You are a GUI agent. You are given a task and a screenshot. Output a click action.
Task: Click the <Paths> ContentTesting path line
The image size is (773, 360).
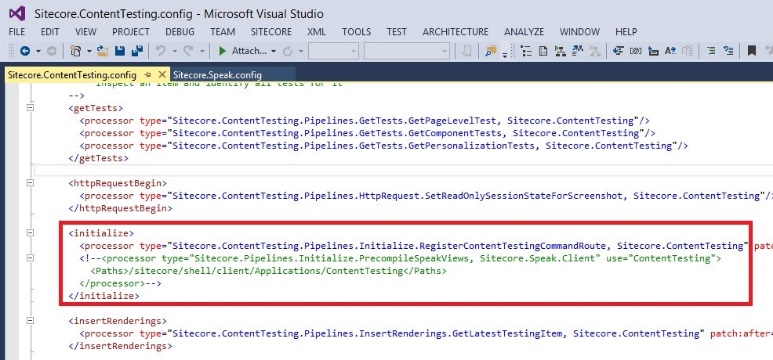coord(268,271)
